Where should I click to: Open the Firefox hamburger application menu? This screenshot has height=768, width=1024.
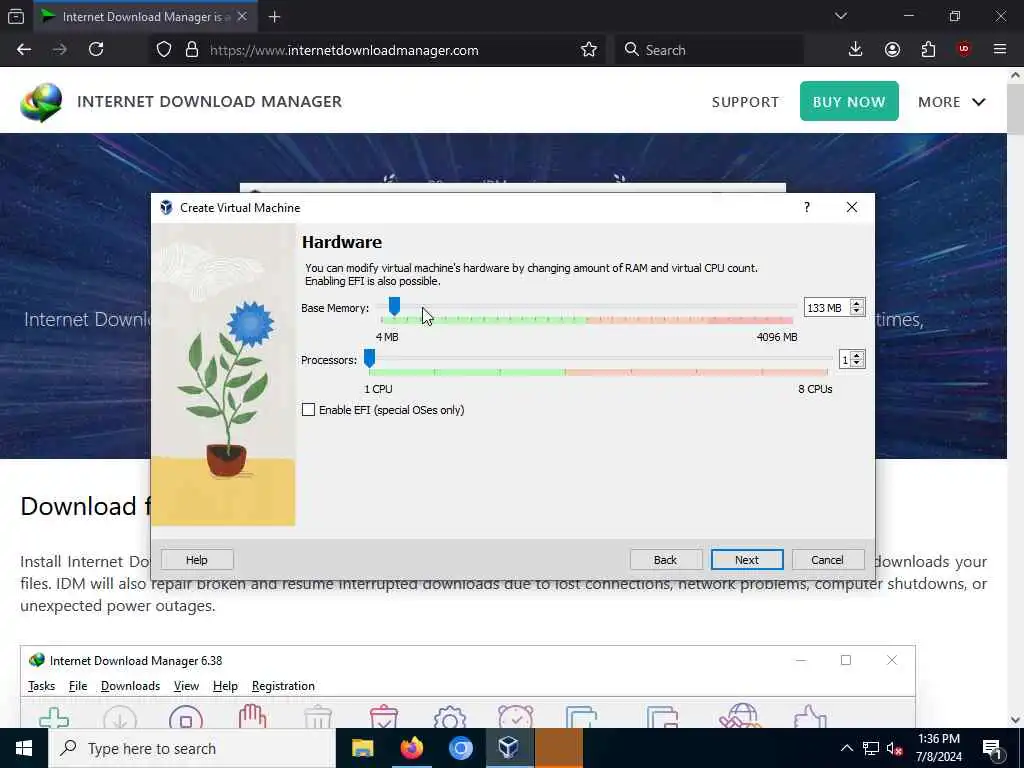pyautogui.click(x=1000, y=50)
